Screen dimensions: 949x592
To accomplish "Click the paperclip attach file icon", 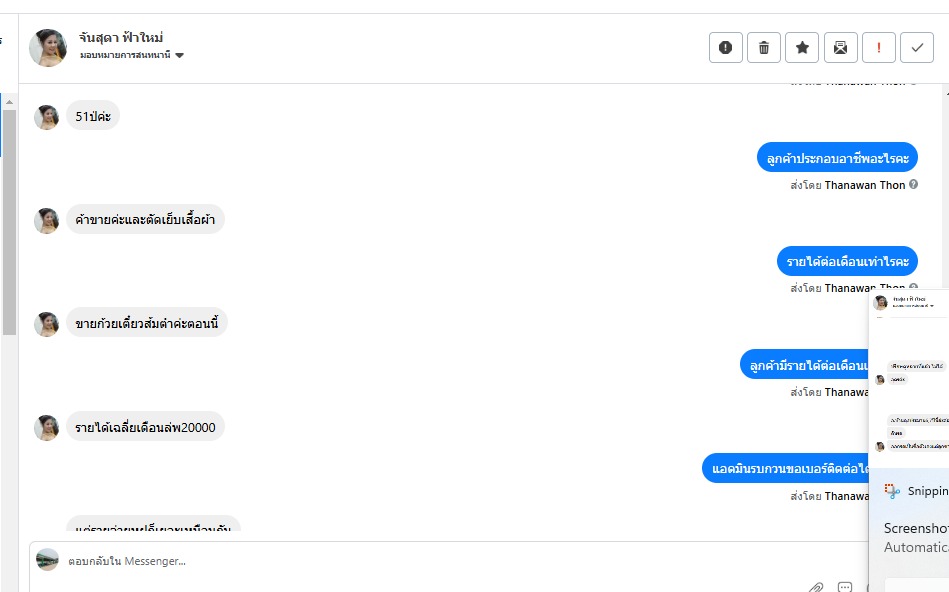I will point(816,586).
